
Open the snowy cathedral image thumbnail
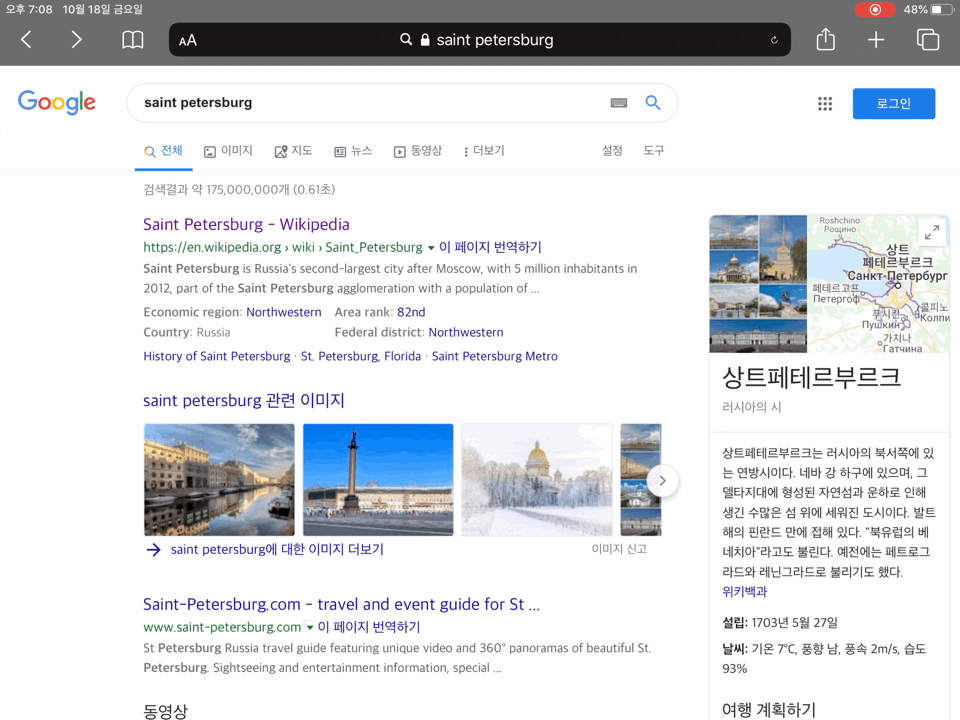[536, 480]
